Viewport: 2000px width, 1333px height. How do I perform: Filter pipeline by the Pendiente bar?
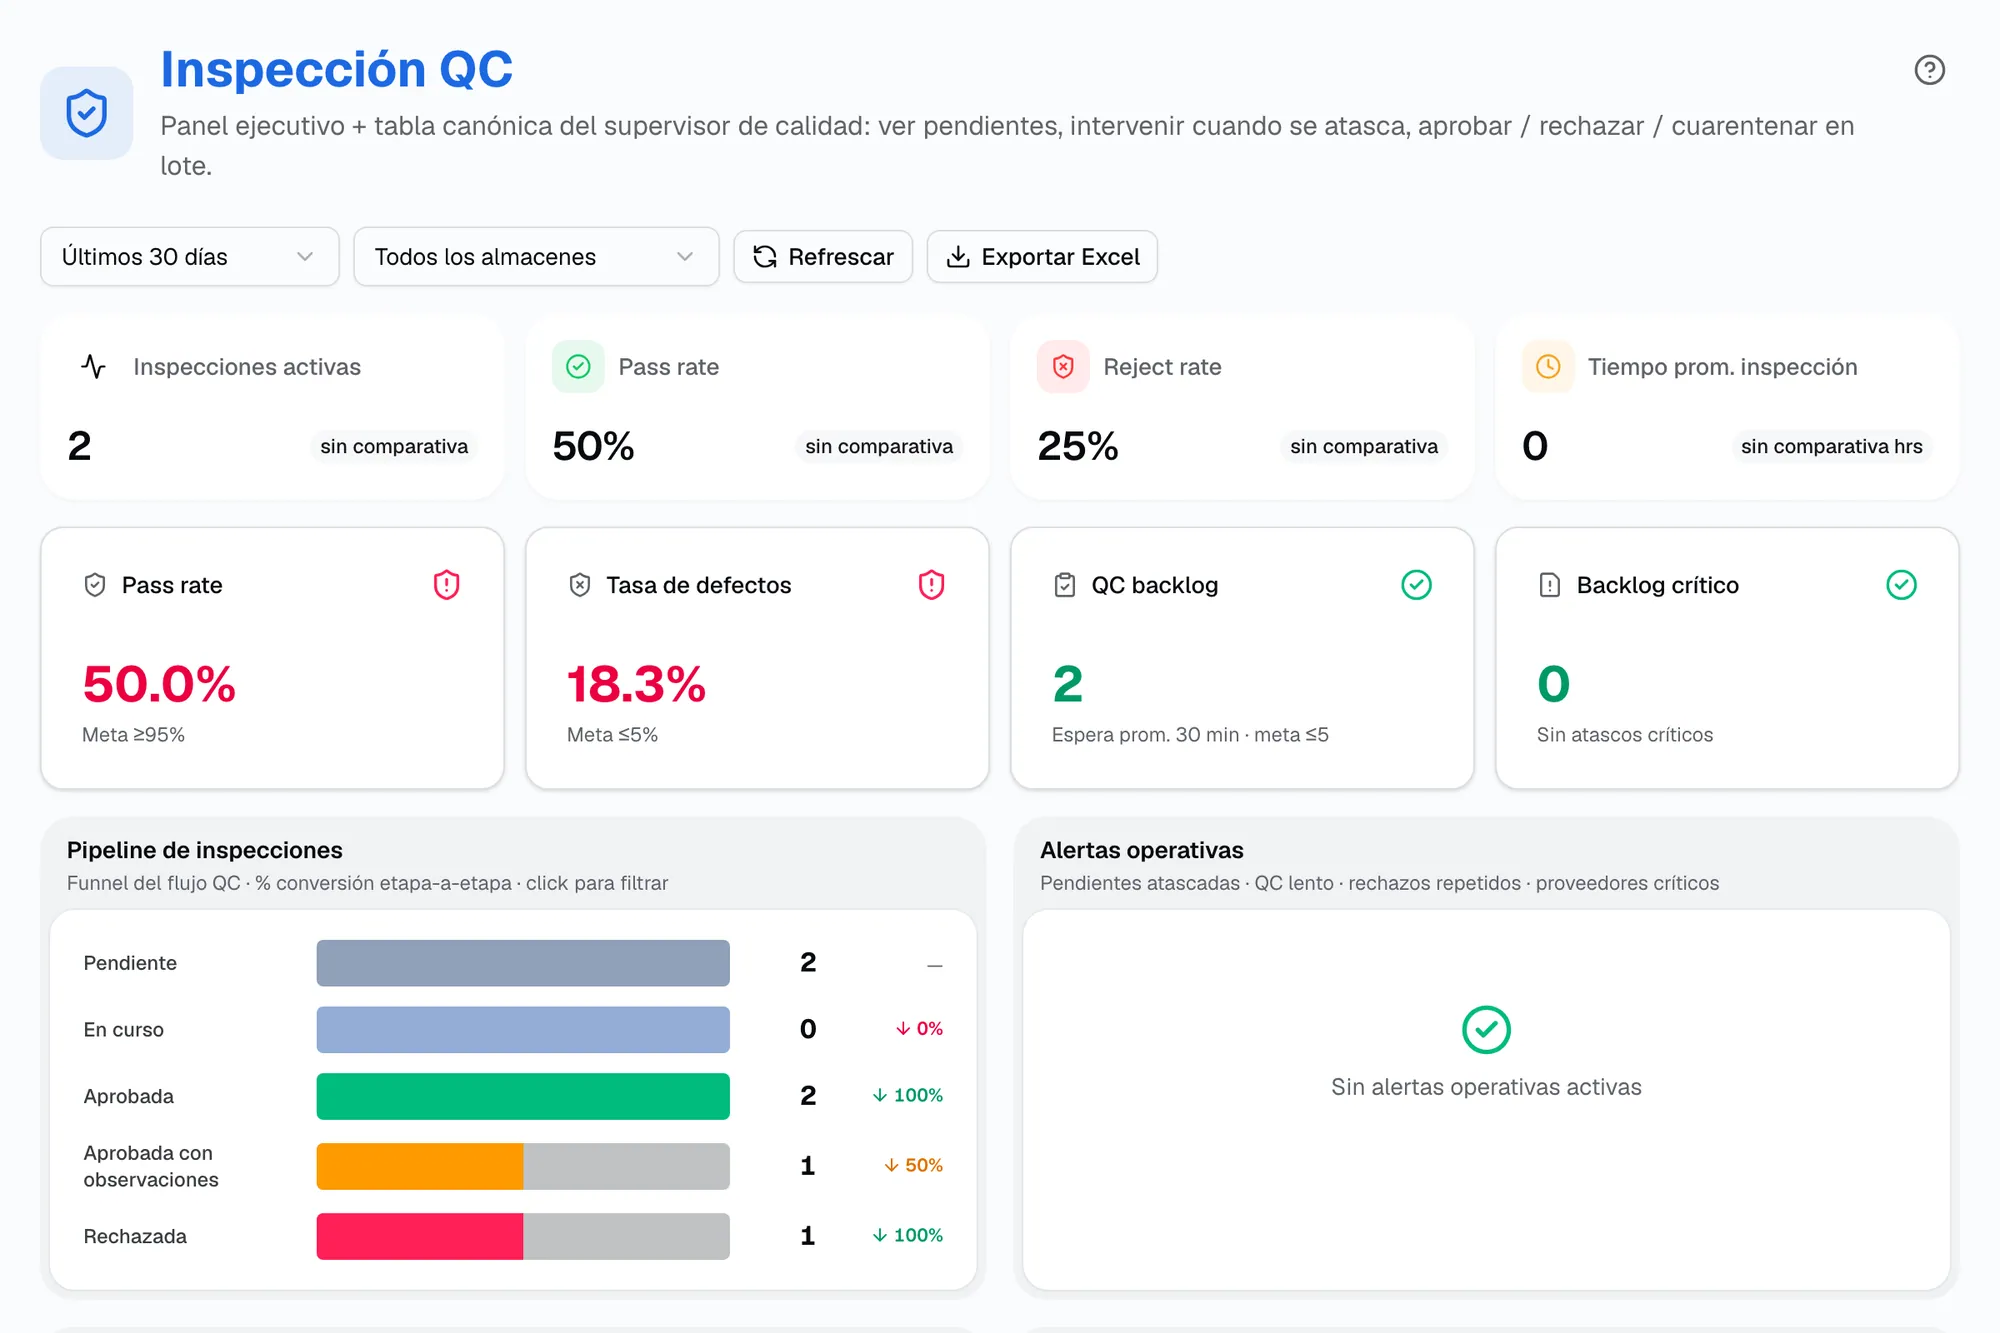click(x=523, y=963)
